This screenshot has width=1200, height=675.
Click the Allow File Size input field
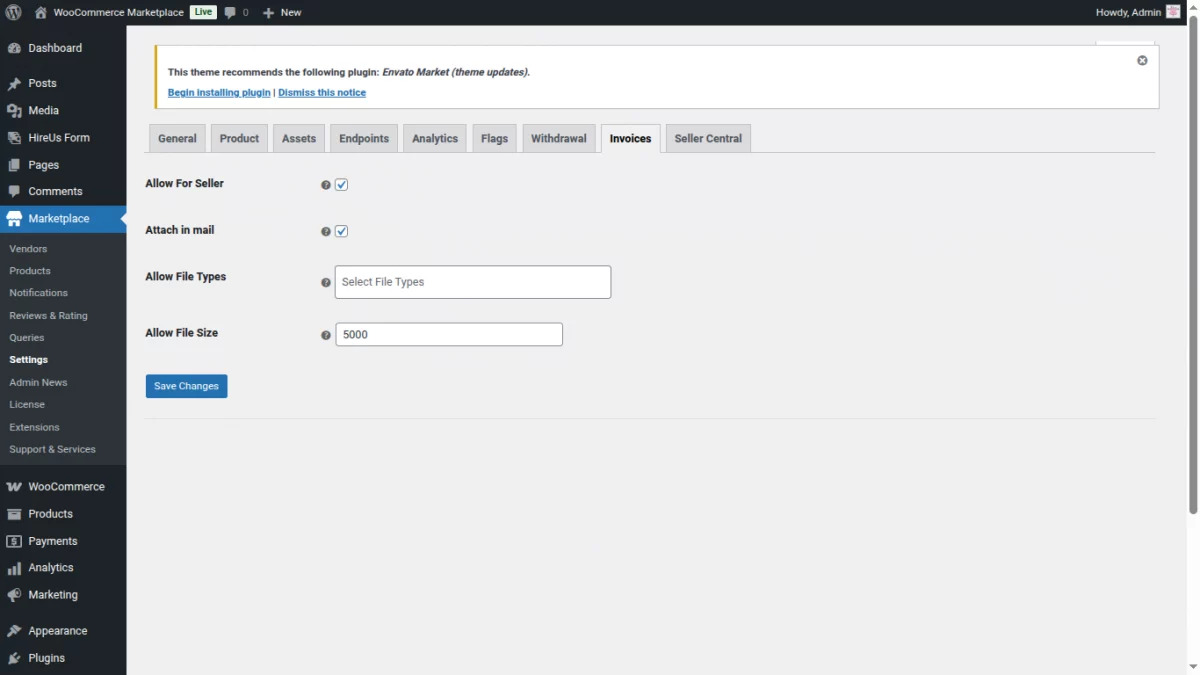(449, 334)
